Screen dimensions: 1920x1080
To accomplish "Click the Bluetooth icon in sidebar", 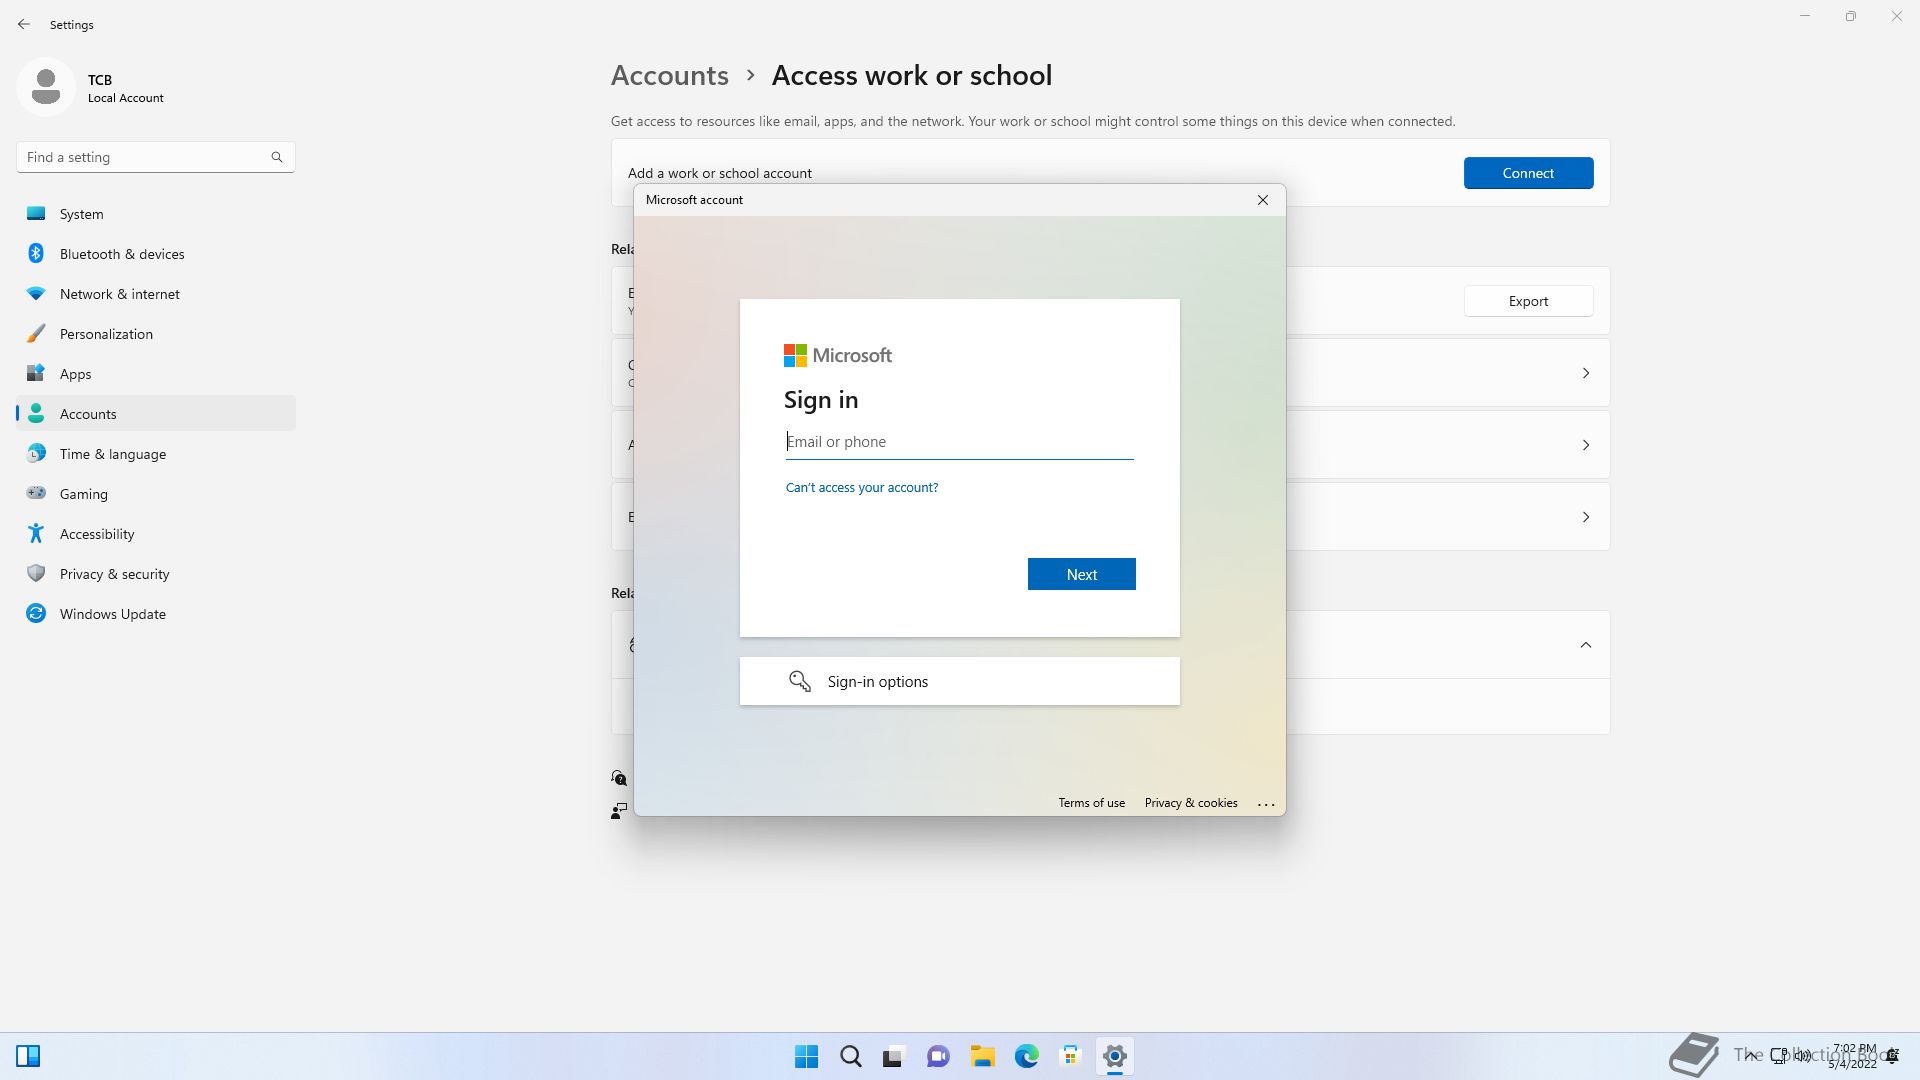I will coord(36,253).
